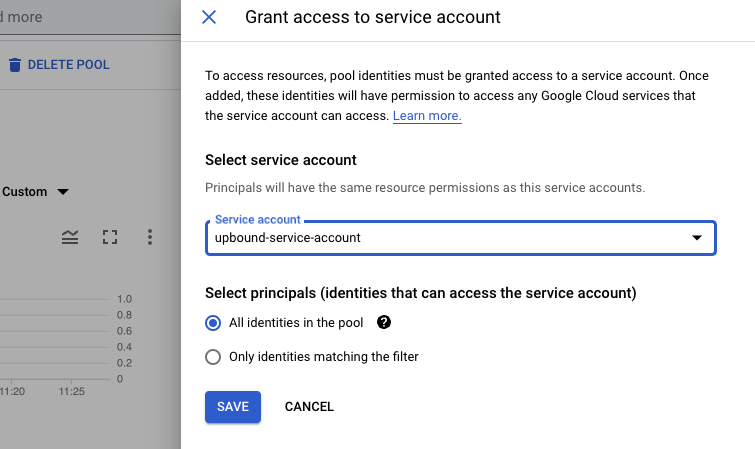Select Only identities matching the filter
755x449 pixels.
click(212, 357)
